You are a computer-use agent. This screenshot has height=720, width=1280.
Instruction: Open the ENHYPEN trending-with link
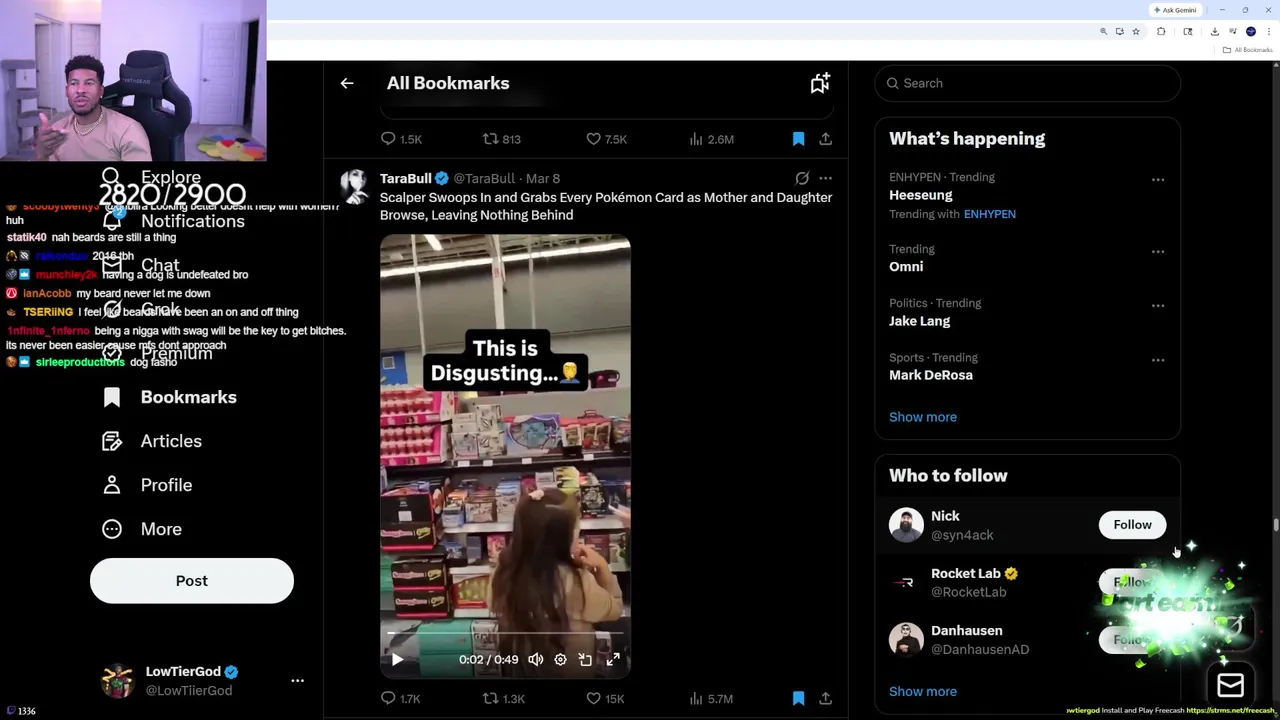tap(989, 214)
